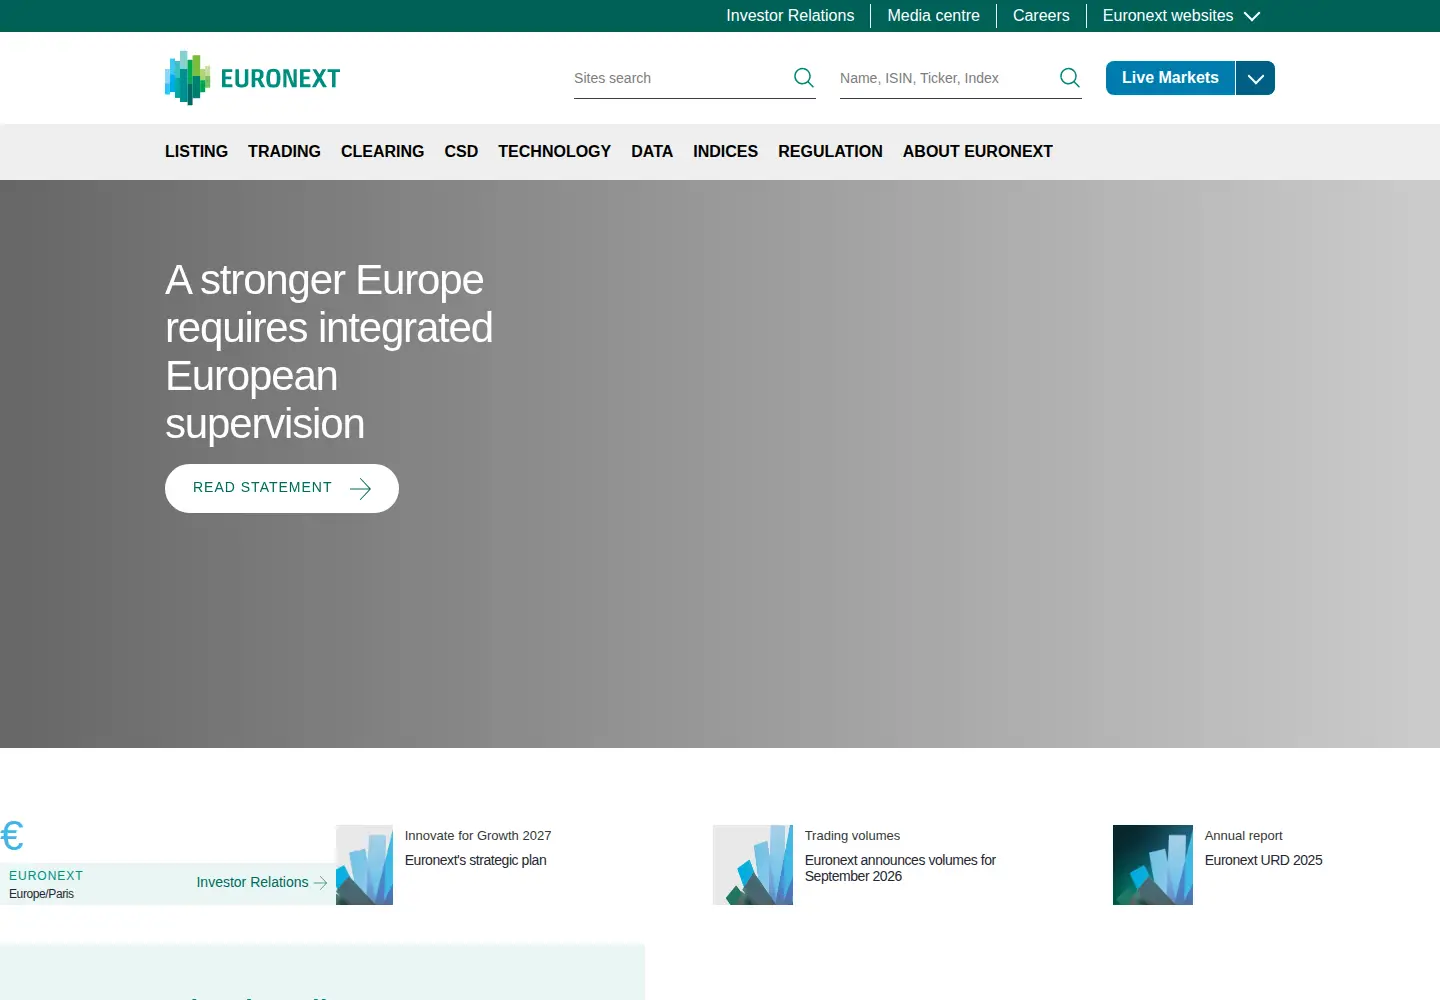This screenshot has height=1000, width=1440.
Task: Click the 'Euronext URD 2025' text
Action: coord(1264,861)
